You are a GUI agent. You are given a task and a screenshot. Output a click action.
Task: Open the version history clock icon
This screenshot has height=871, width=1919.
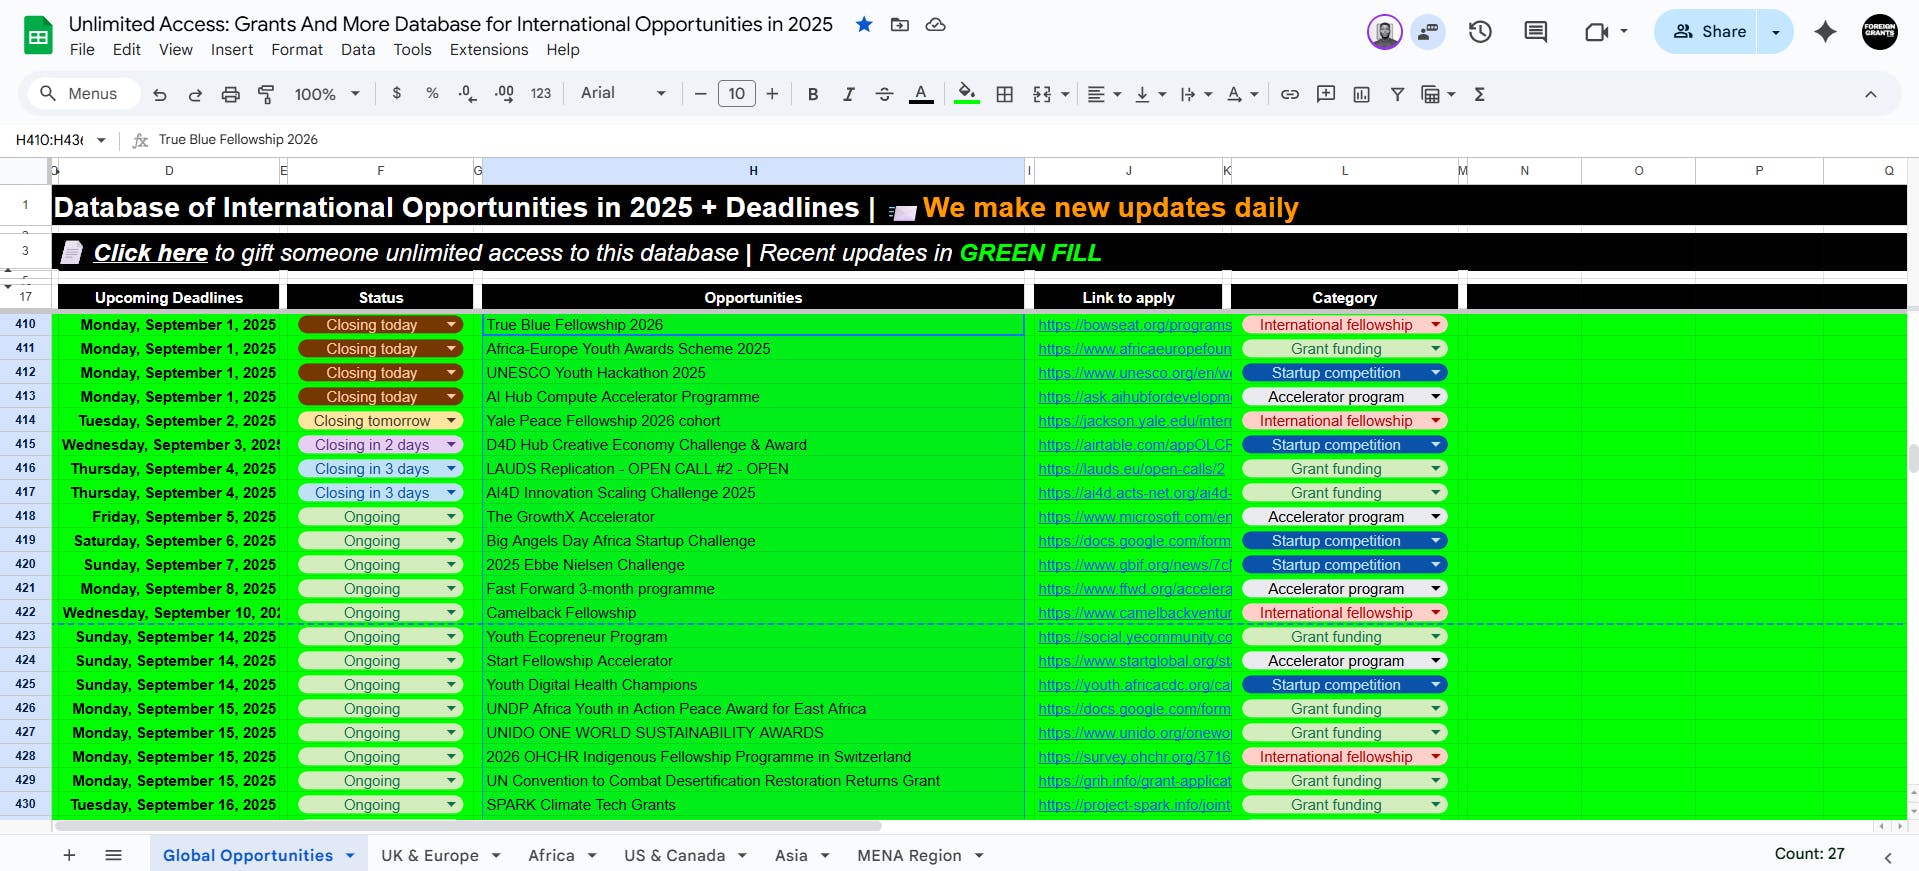tap(1480, 32)
